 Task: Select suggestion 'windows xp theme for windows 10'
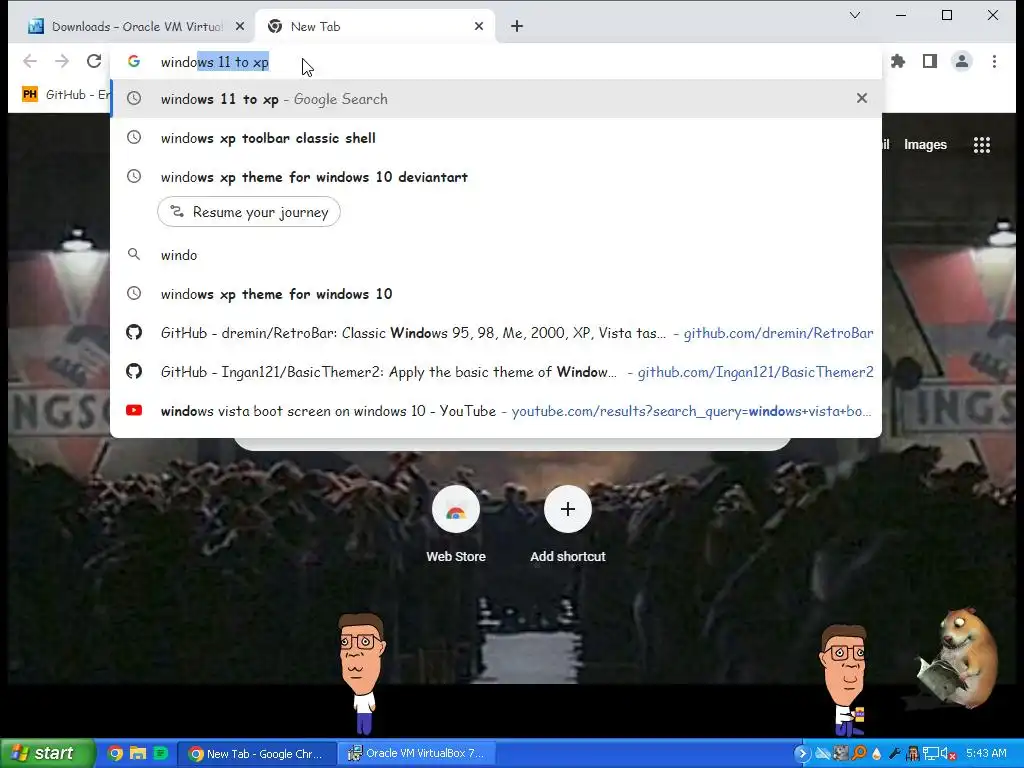pos(496,294)
